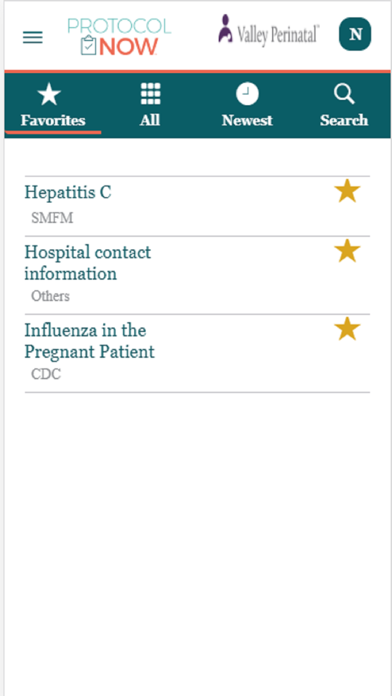The width and height of the screenshot is (392, 696).
Task: Open the user profile N avatar
Action: (355, 34)
